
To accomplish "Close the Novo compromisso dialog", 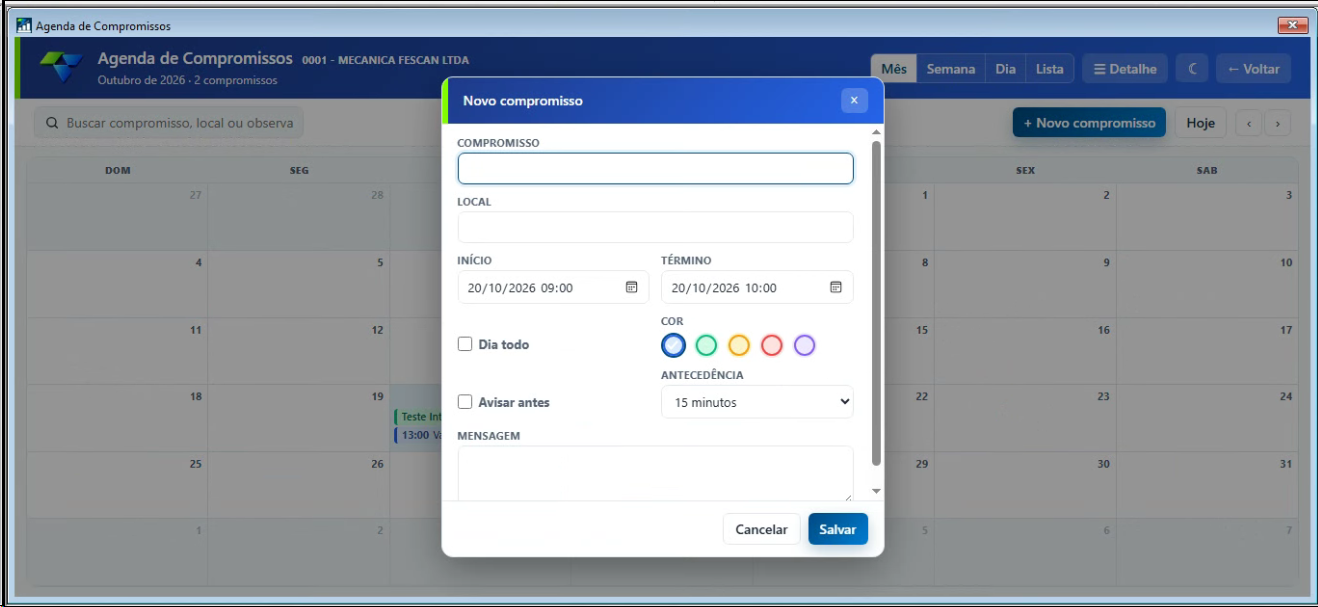I will [x=854, y=100].
